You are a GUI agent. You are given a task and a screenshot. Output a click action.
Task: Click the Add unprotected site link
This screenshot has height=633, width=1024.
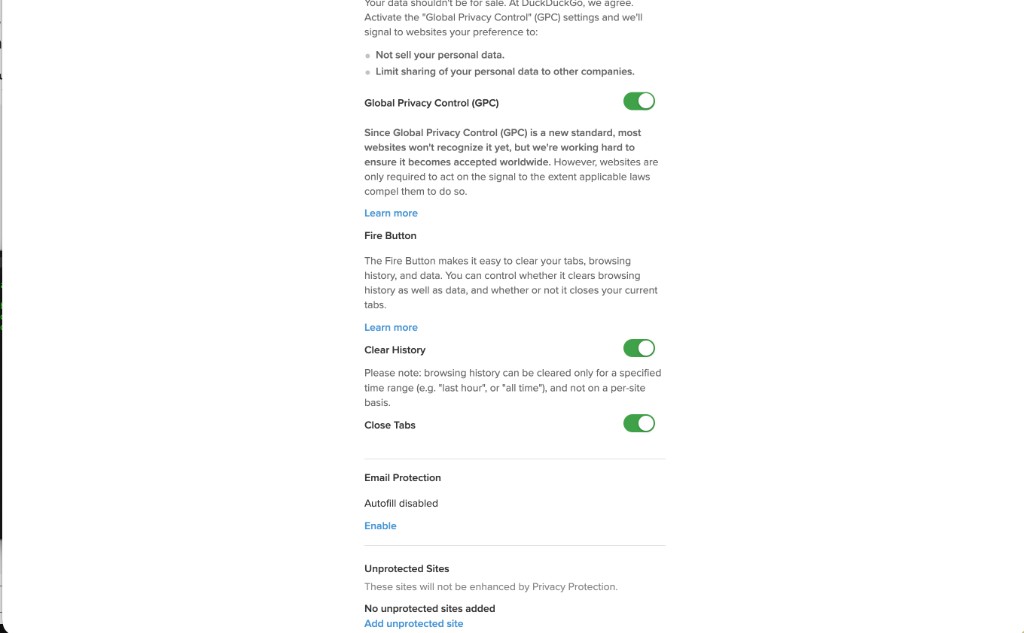(413, 624)
